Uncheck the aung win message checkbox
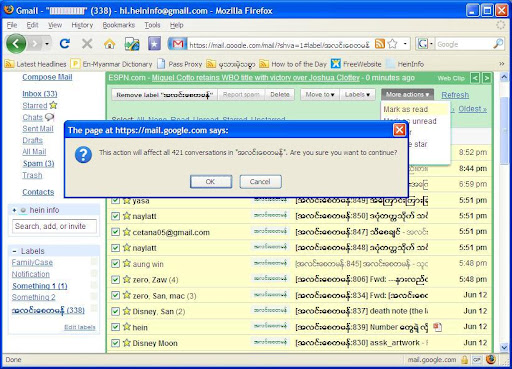 click(x=115, y=263)
